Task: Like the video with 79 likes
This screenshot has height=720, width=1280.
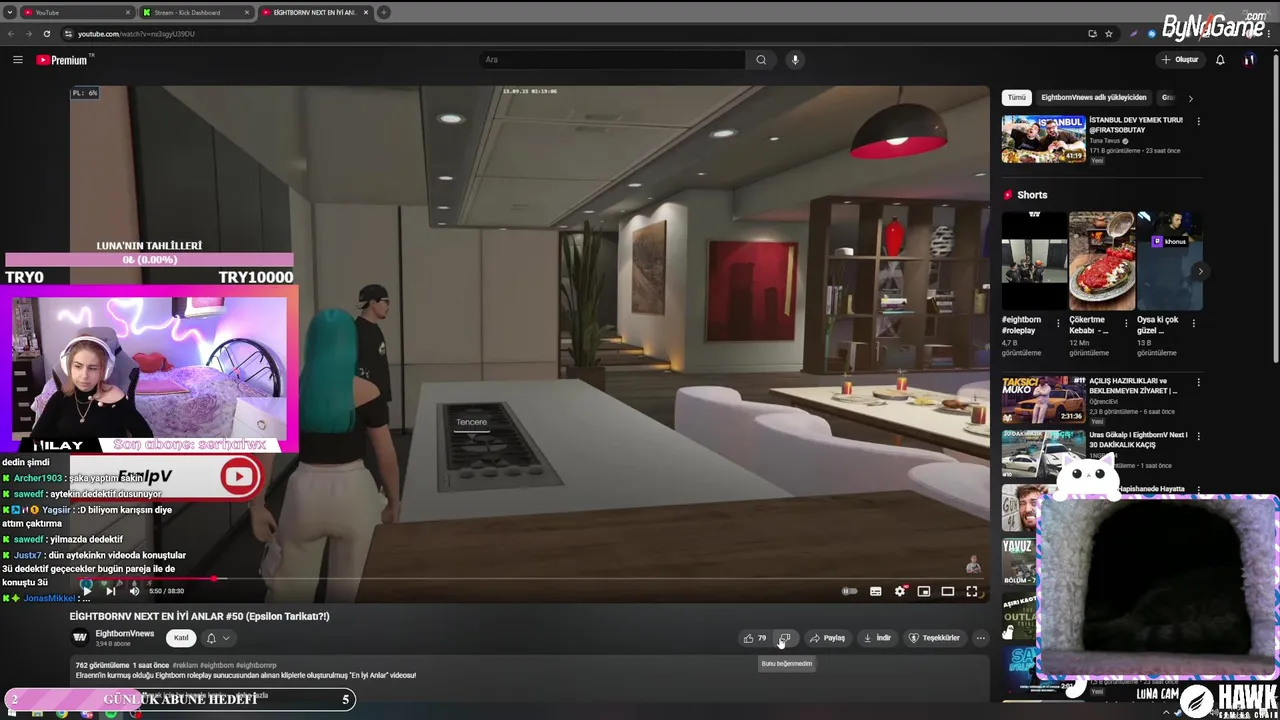Action: 754,638
